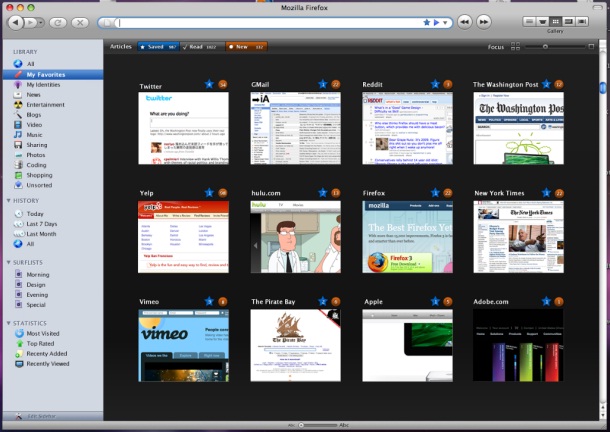Open the address bar dropdown arrow
This screenshot has width=610, height=432.
point(445,23)
